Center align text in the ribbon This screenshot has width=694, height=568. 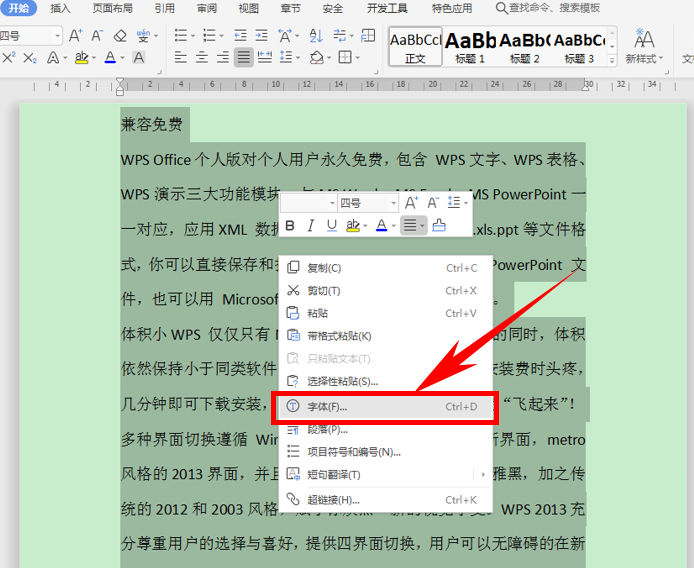click(202, 58)
